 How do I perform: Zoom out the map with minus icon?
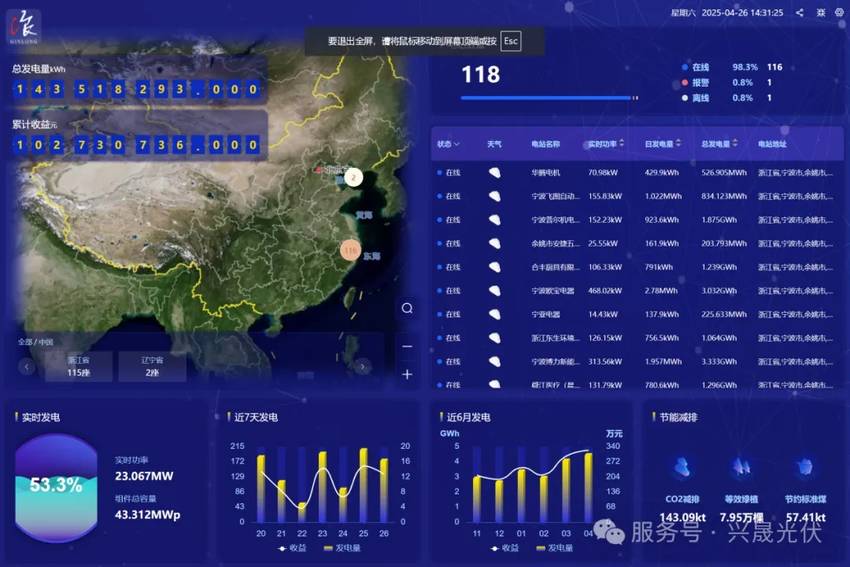click(x=407, y=346)
